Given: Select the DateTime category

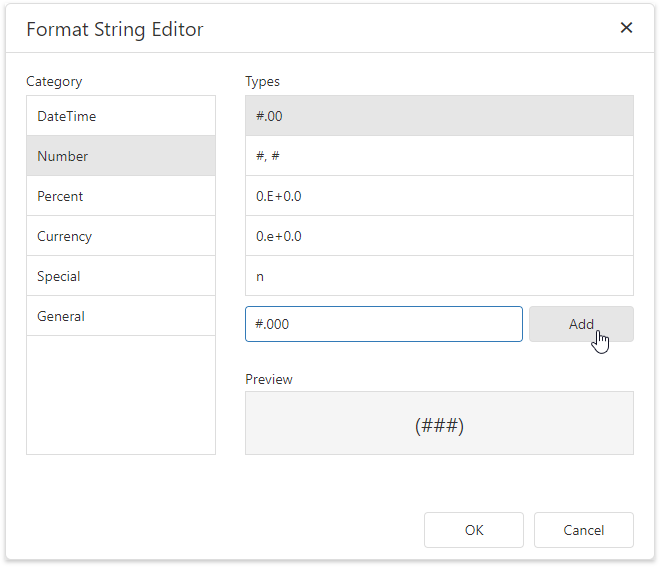Looking at the screenshot, I should [121, 116].
